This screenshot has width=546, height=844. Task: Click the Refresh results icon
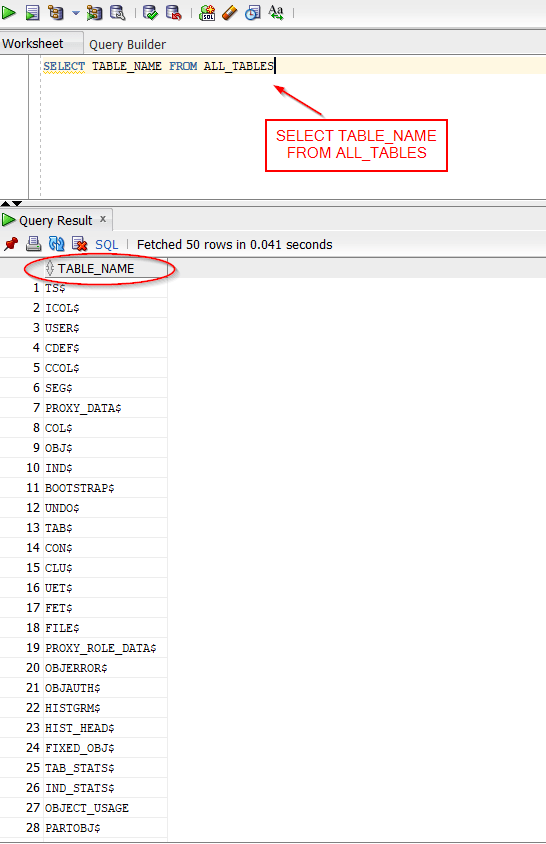tap(57, 244)
